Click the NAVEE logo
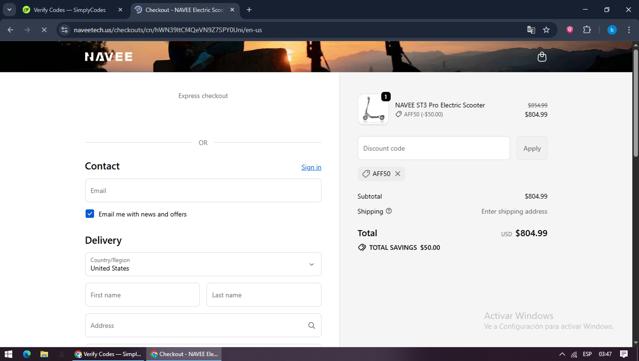The image size is (639, 361). pos(109,57)
